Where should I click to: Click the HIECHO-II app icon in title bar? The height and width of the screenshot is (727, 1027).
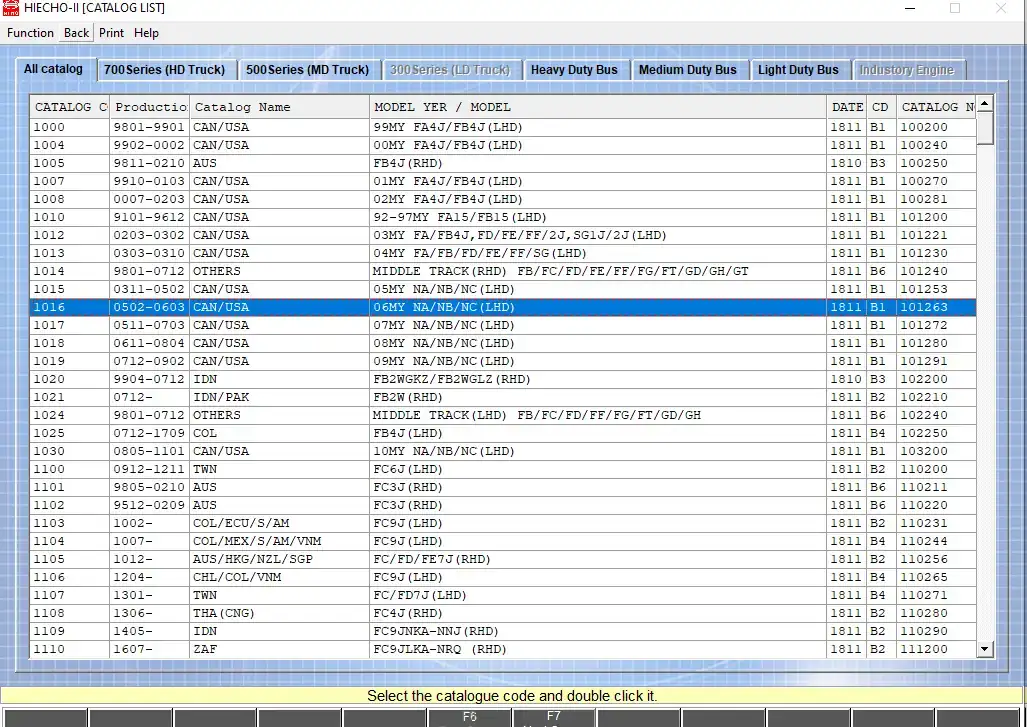point(10,9)
